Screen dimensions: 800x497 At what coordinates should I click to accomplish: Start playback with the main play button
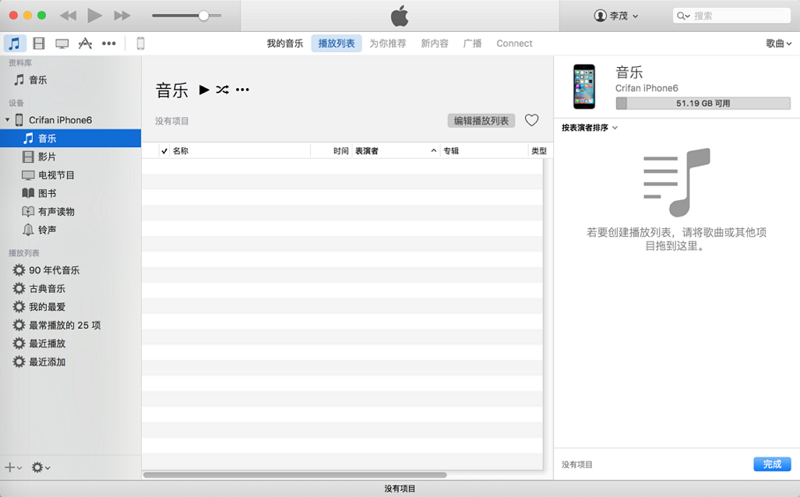tap(94, 15)
